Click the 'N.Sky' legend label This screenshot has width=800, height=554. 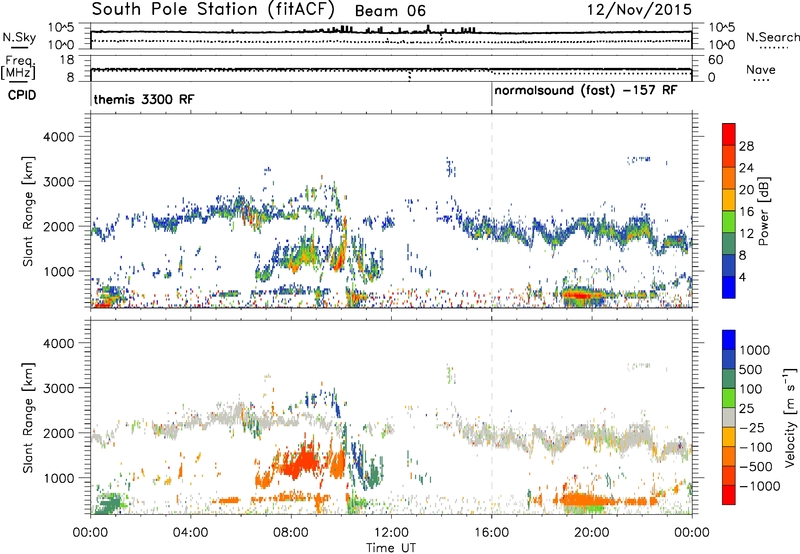(x=19, y=37)
